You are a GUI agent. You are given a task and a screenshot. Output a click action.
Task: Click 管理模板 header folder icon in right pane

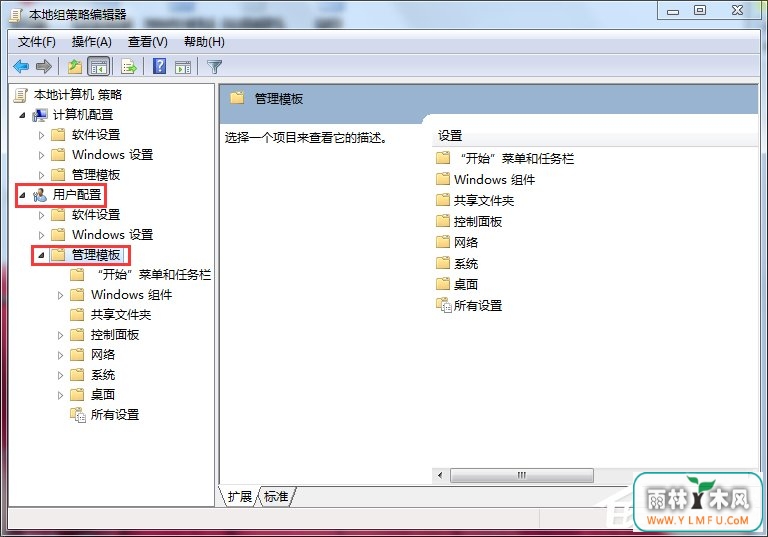click(x=237, y=98)
